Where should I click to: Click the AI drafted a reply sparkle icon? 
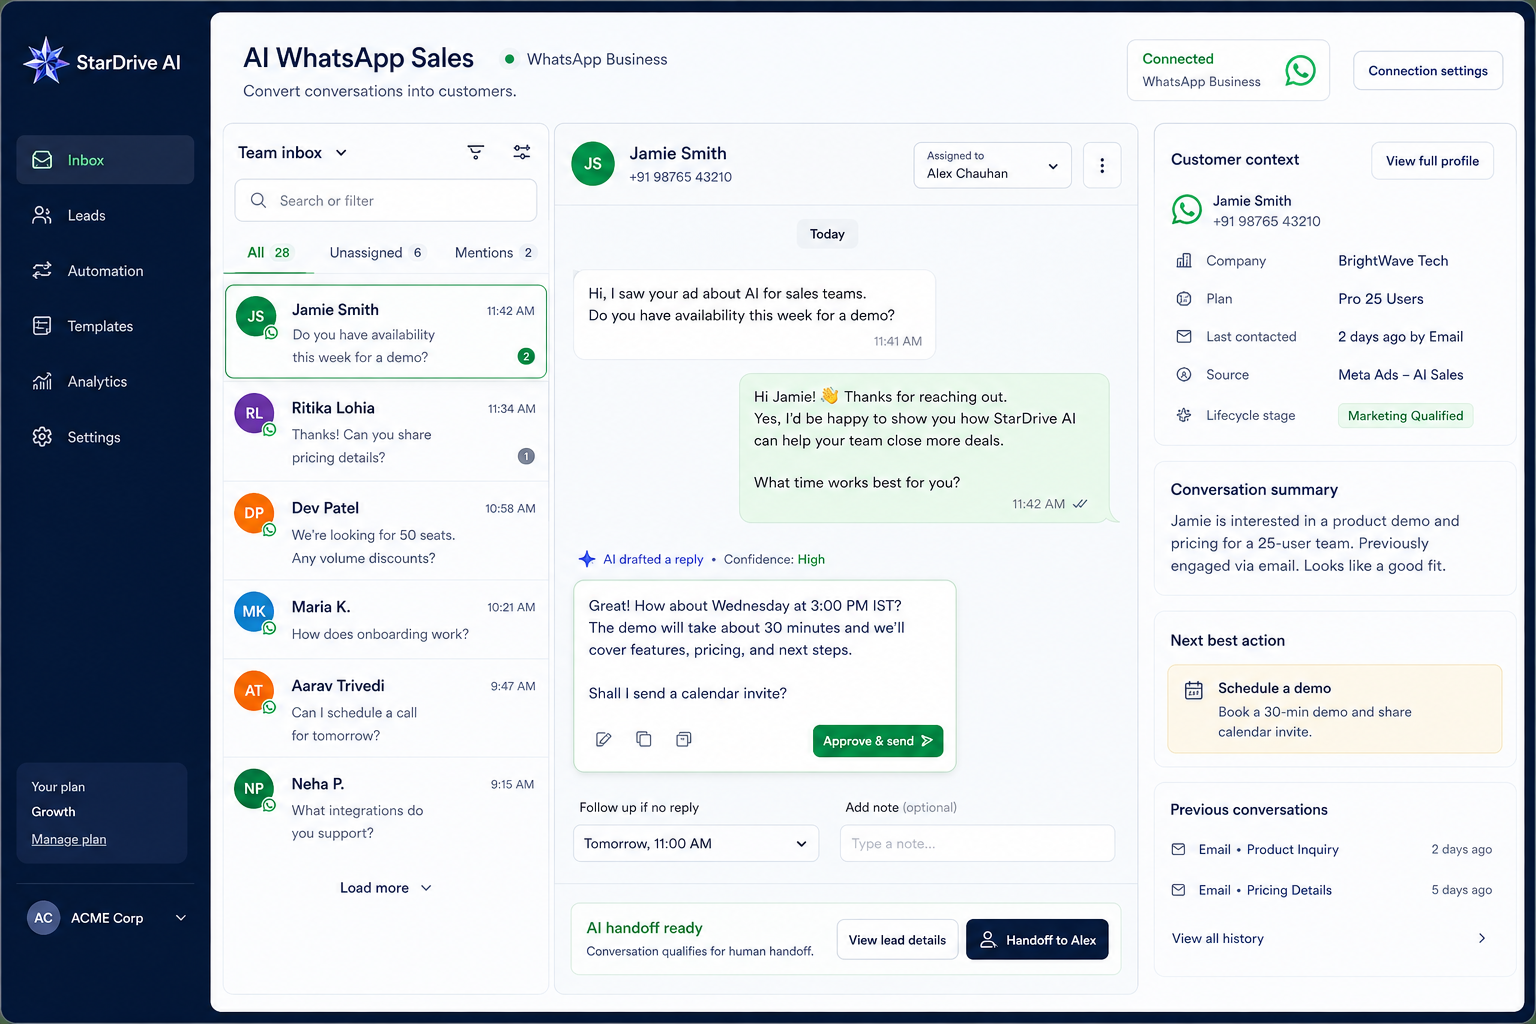(x=587, y=559)
